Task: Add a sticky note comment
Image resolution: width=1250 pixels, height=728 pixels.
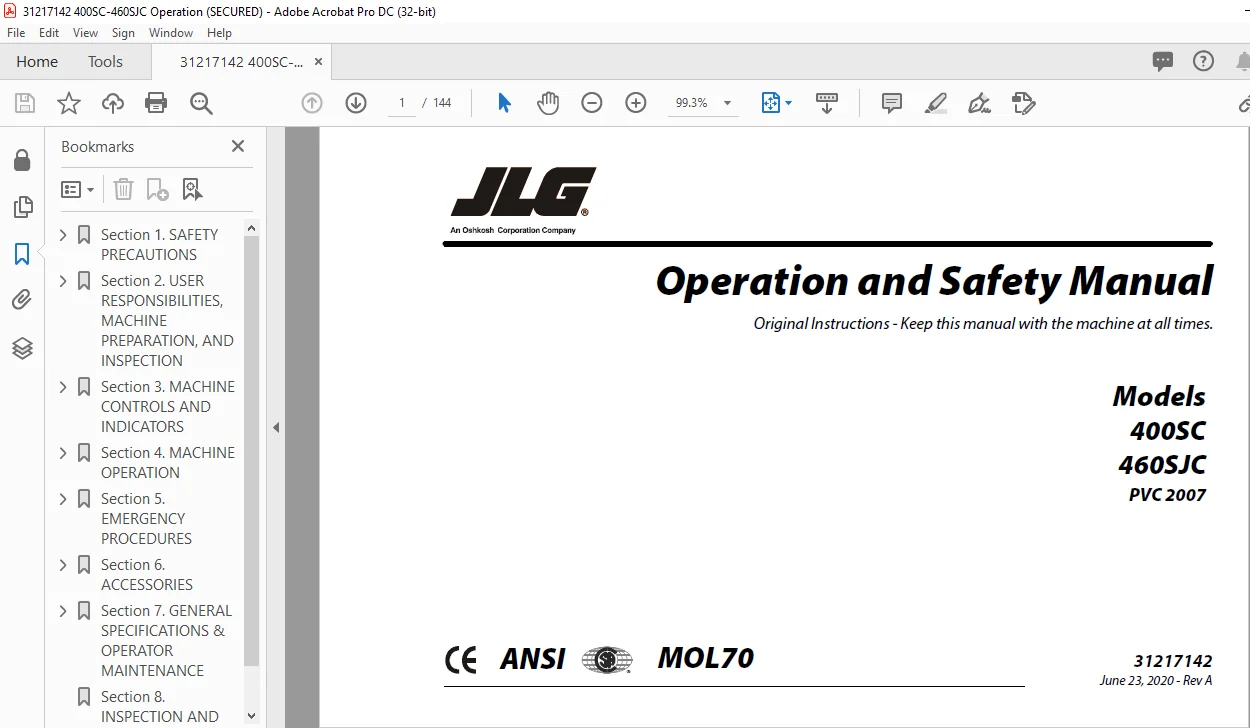Action: point(892,103)
